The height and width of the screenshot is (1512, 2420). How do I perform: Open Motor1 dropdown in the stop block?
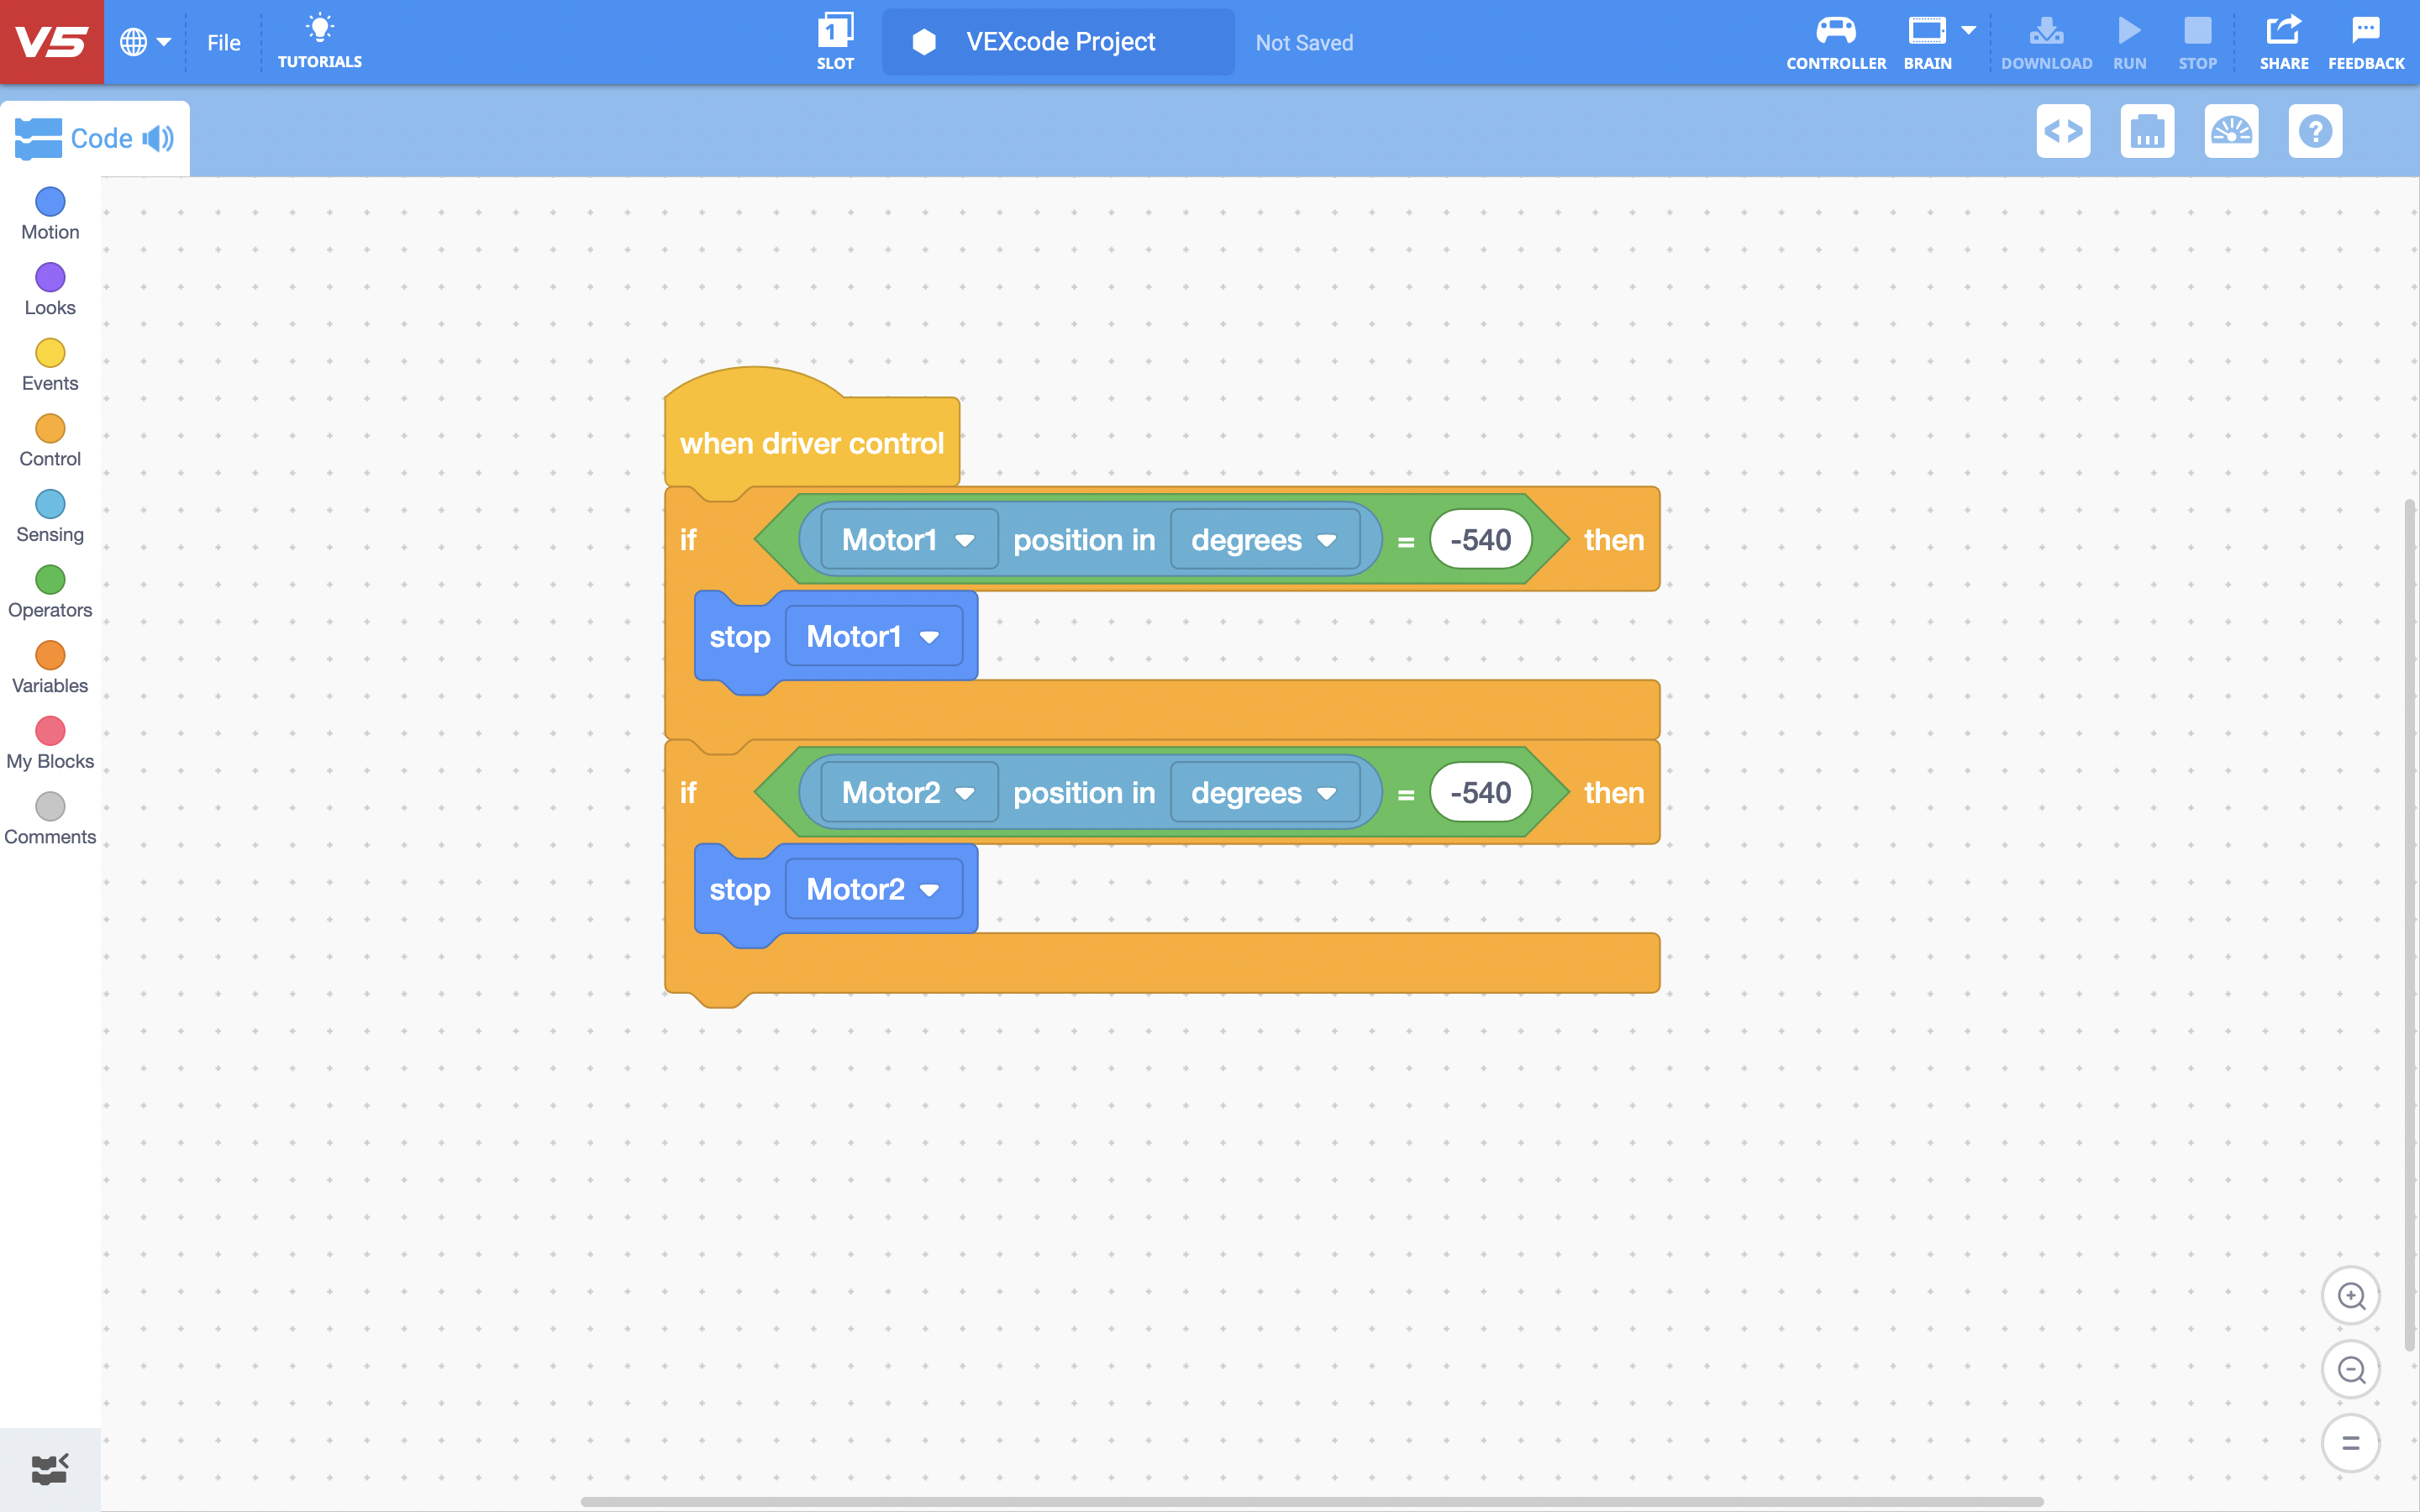(874, 637)
